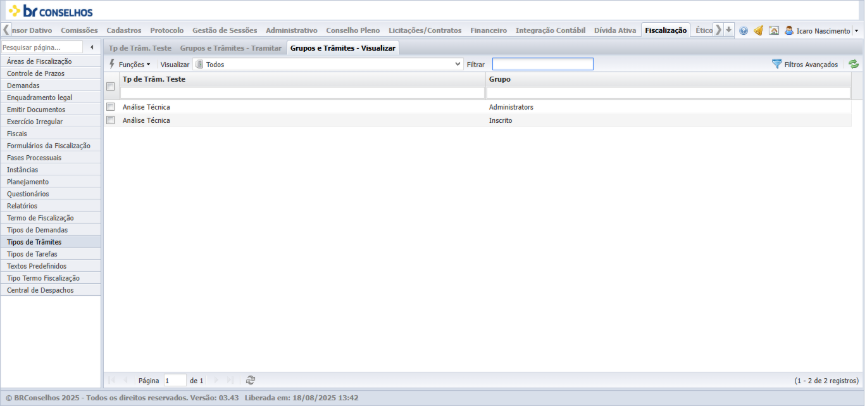The width and height of the screenshot is (865, 406).
Task: Click the Grupo column filter field
Action: 668,93
